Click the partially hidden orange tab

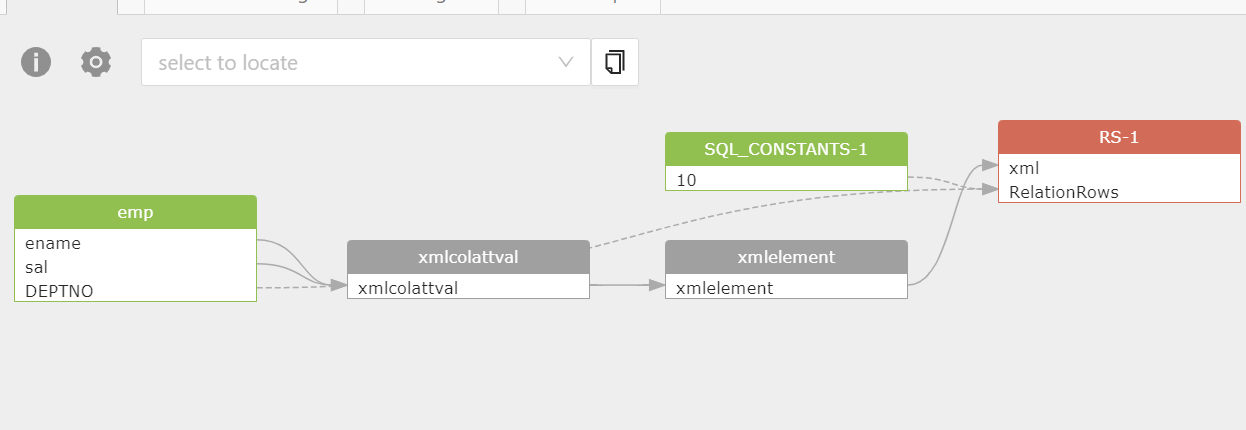click(592, 5)
